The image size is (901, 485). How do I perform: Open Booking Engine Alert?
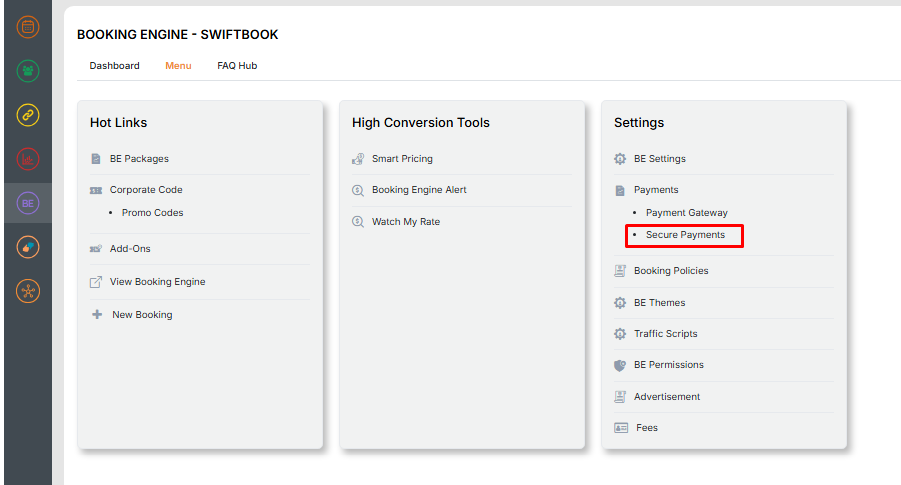tap(419, 190)
